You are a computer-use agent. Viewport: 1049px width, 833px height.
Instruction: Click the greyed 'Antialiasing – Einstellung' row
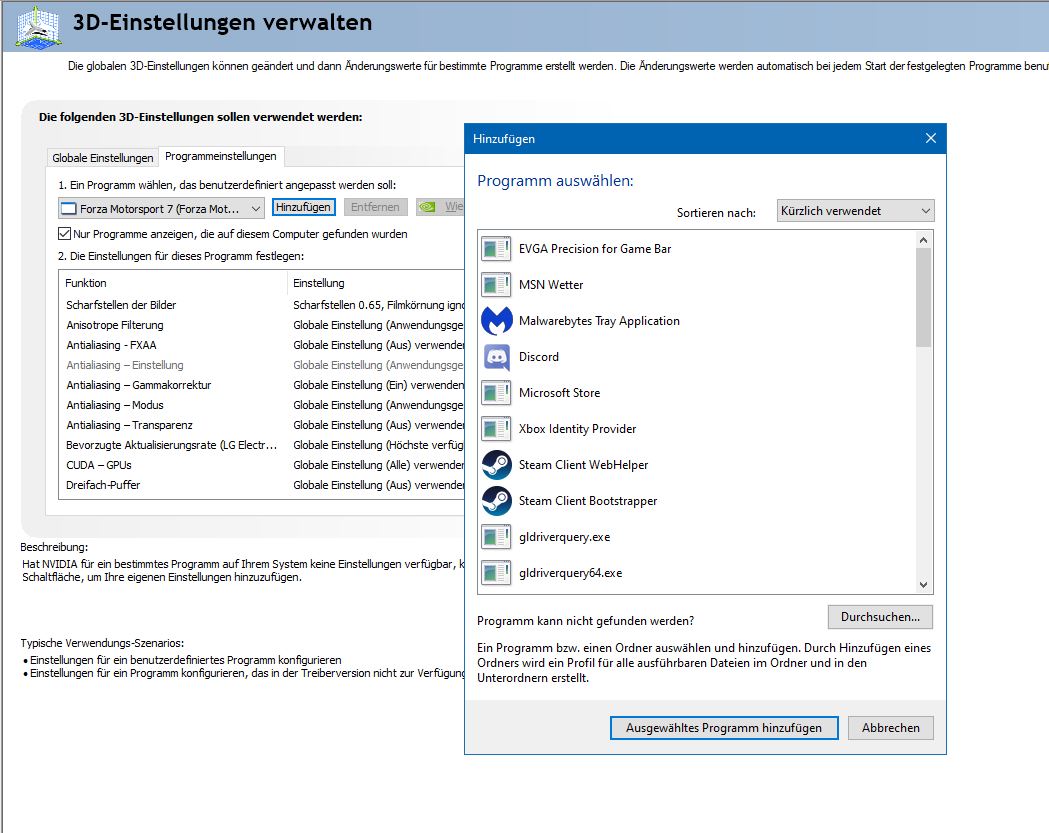(262, 365)
